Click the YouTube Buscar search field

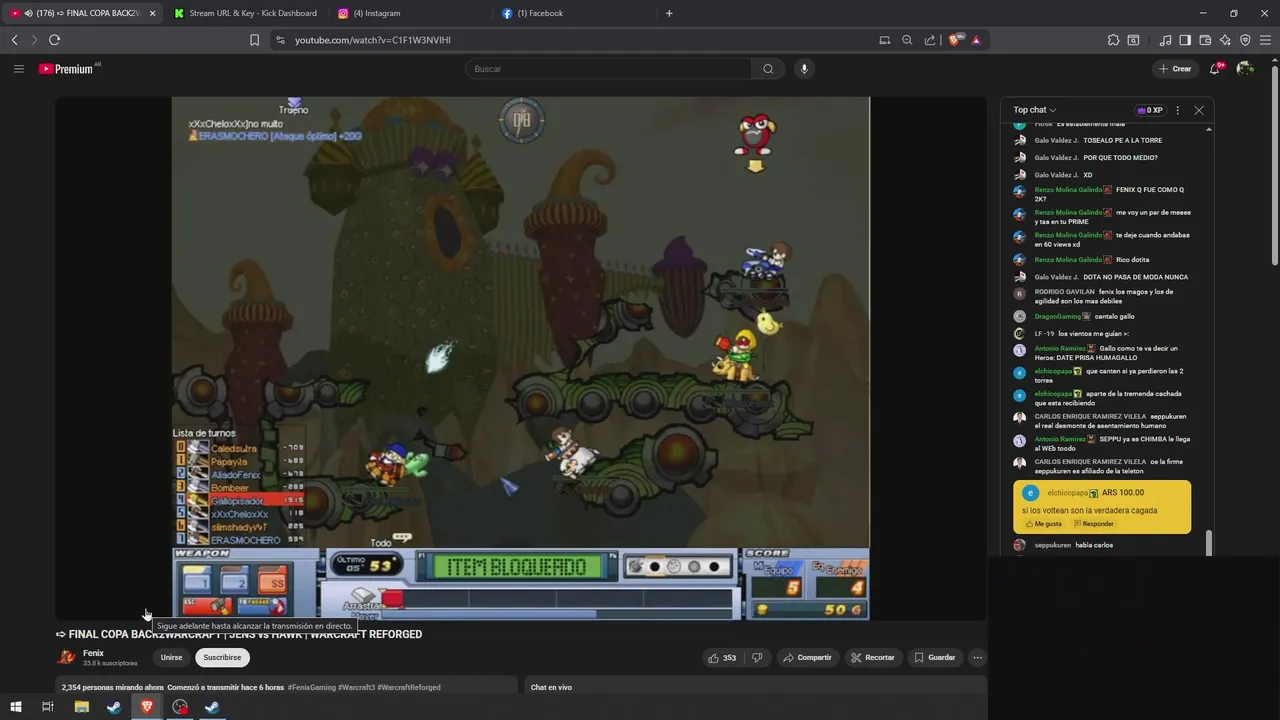click(608, 69)
